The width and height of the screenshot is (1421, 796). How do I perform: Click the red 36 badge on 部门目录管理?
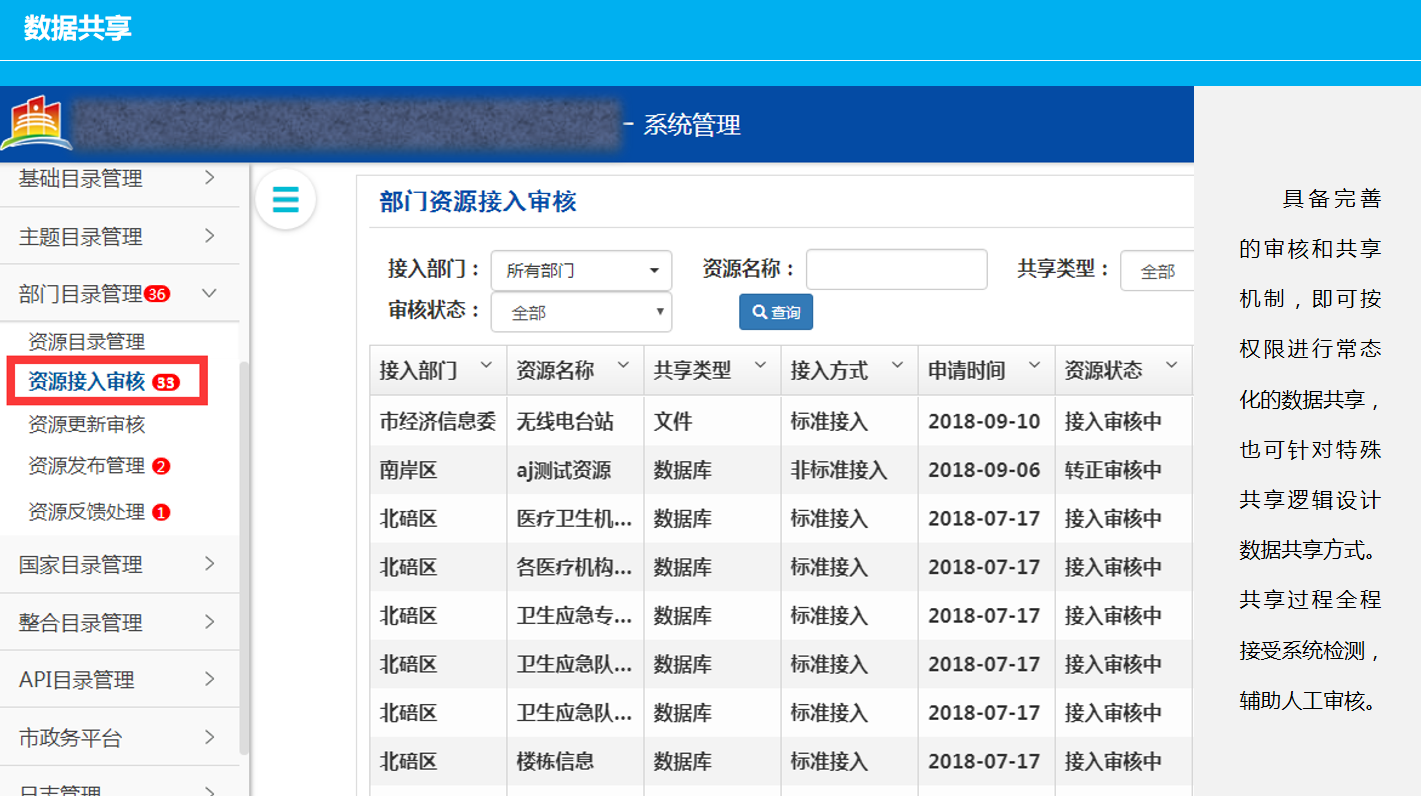coord(157,294)
